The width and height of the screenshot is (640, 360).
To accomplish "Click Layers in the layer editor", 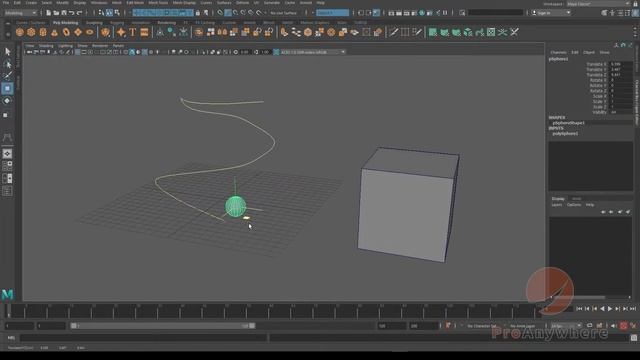I will [557, 205].
